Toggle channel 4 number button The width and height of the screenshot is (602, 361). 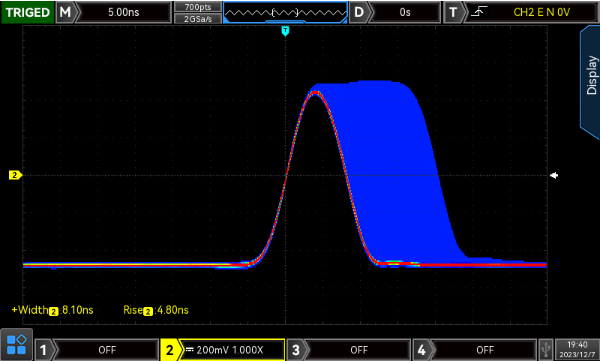422,350
